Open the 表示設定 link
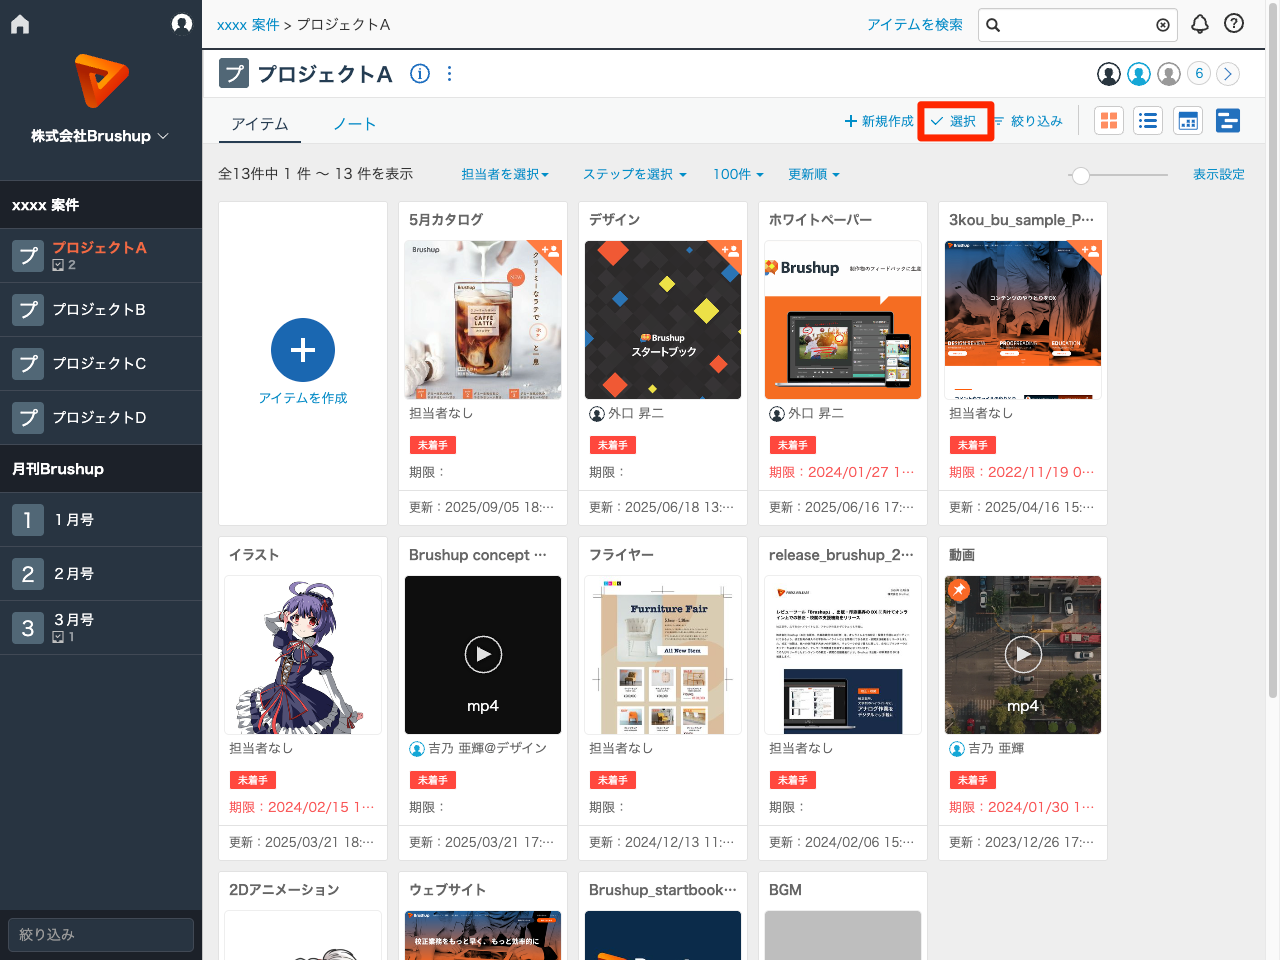Viewport: 1280px width, 960px height. click(x=1218, y=174)
